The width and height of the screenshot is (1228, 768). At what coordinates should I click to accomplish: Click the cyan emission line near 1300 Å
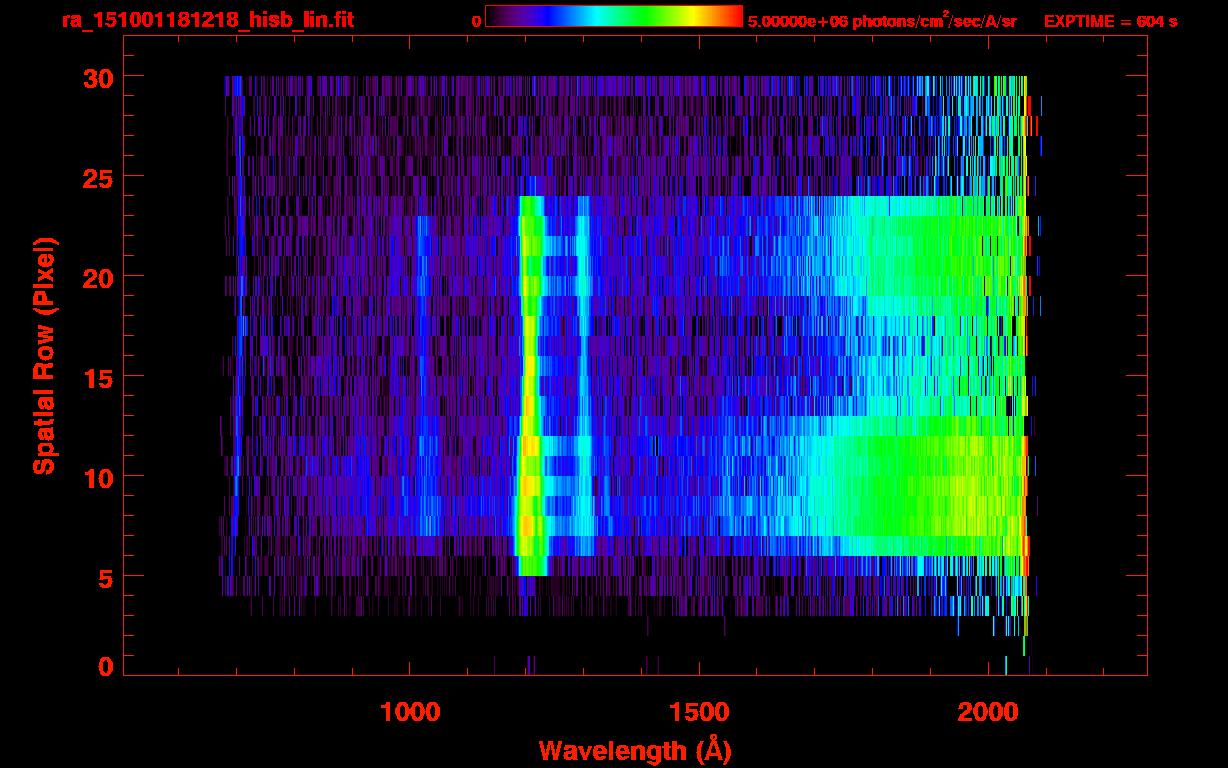(583, 400)
